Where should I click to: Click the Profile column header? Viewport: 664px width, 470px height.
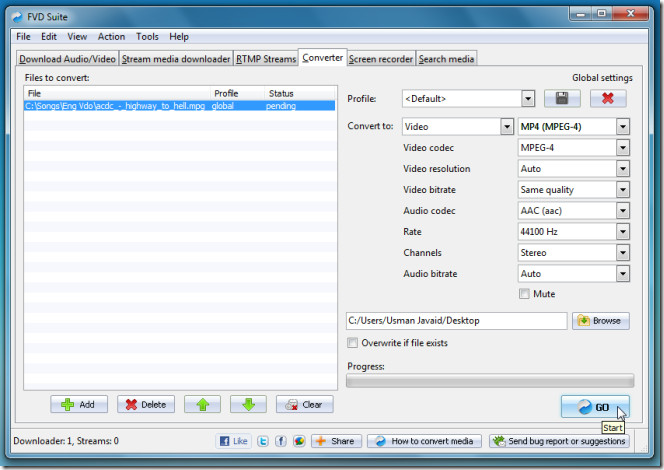pos(238,94)
